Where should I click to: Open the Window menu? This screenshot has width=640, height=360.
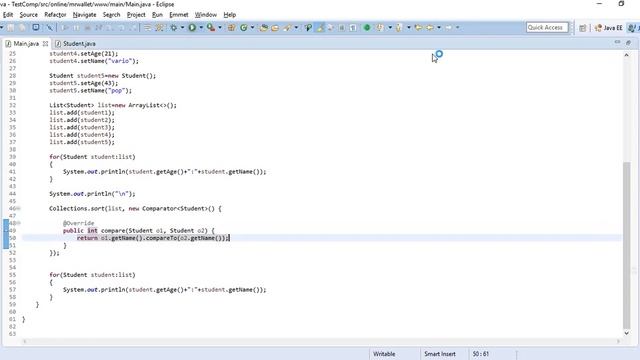[206, 15]
